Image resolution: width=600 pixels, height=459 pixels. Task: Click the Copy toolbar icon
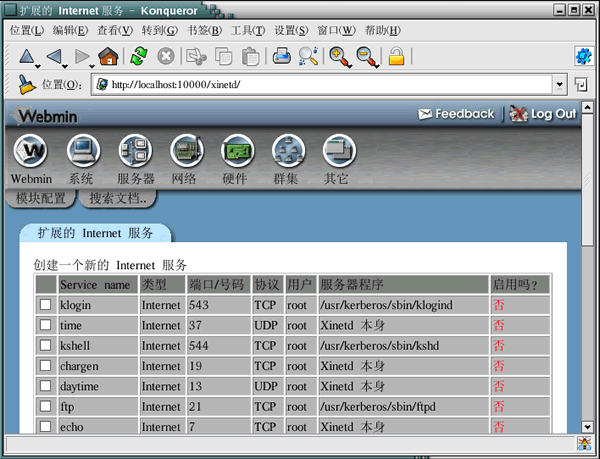click(x=223, y=56)
